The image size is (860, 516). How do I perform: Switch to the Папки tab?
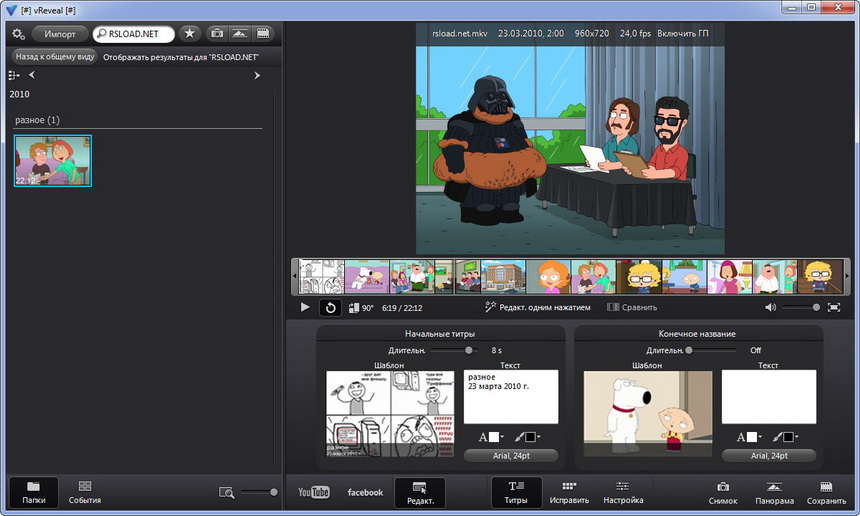(33, 492)
